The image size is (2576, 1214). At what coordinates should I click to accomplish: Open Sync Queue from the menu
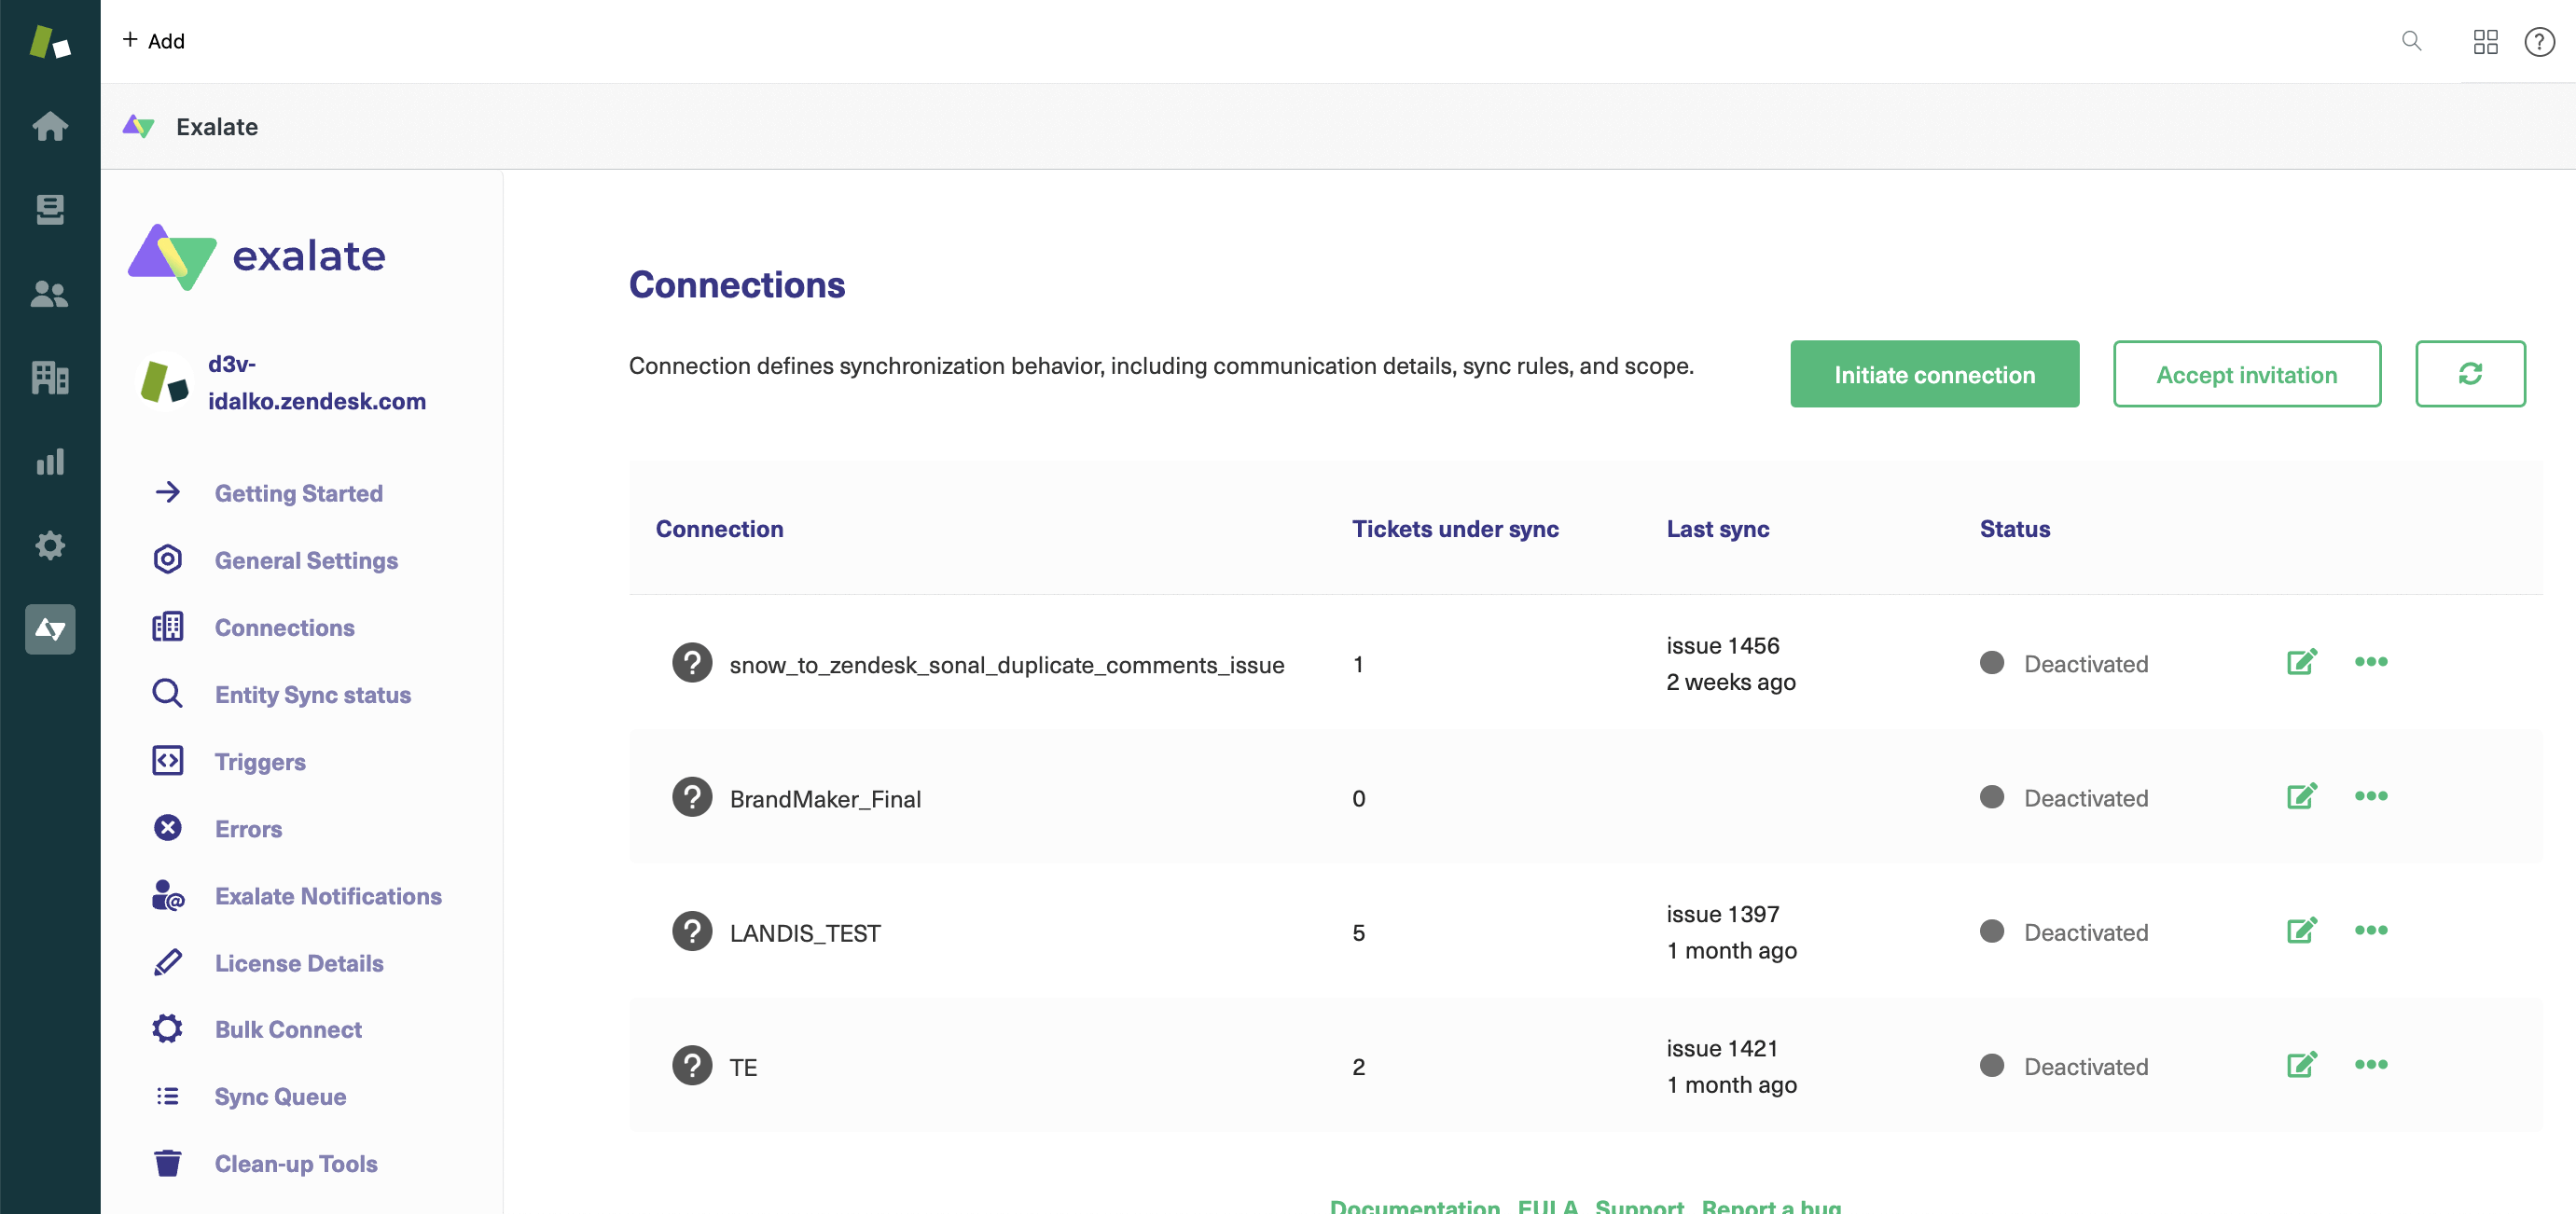tap(278, 1096)
